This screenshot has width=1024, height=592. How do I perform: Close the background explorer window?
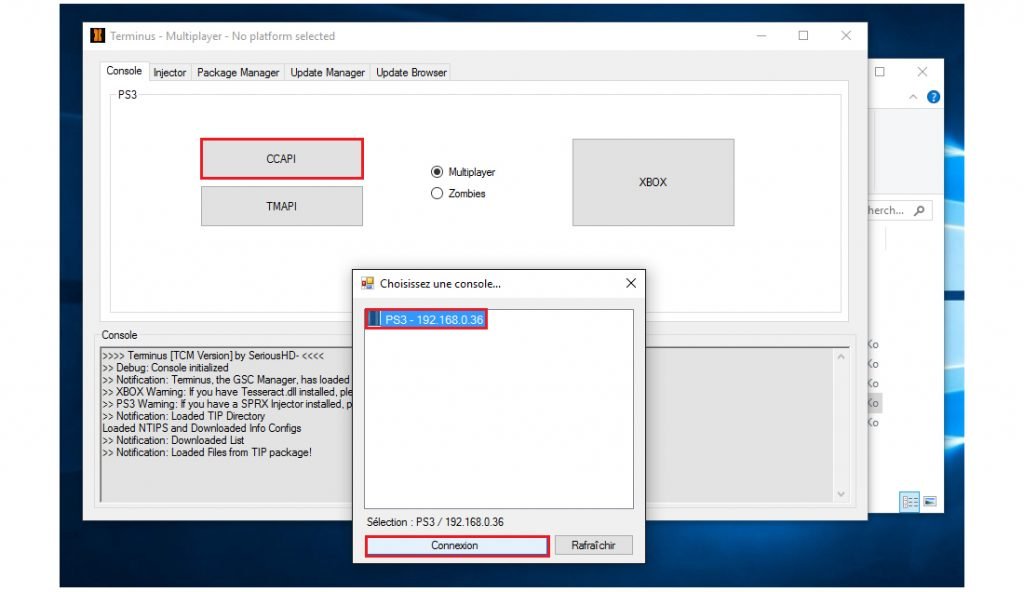pos(922,71)
